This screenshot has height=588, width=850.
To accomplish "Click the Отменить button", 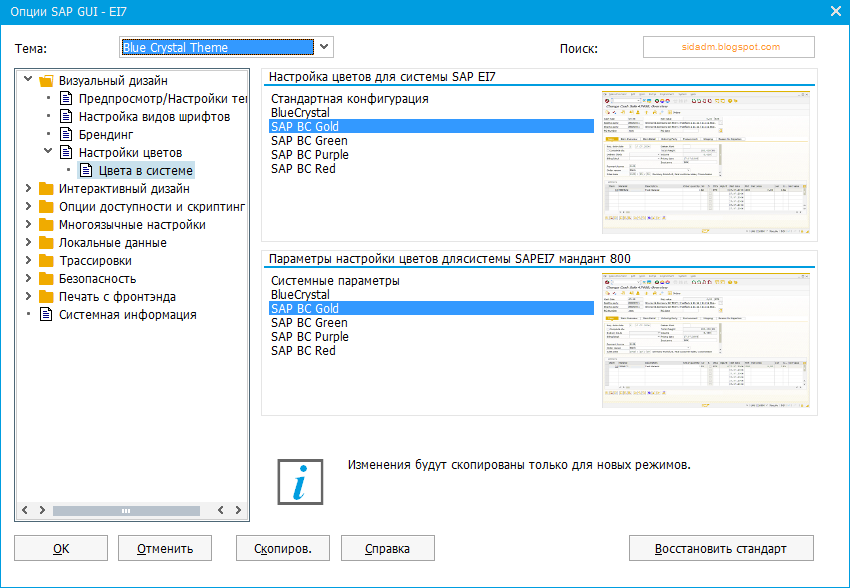I will point(165,548).
